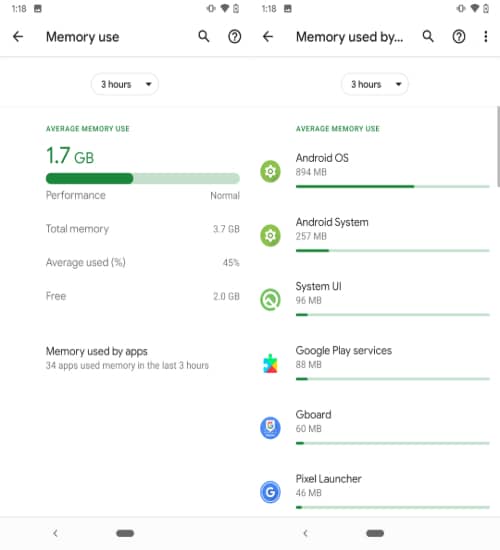Image resolution: width=500 pixels, height=550 pixels.
Task: Select the Android OS label
Action: click(x=322, y=158)
